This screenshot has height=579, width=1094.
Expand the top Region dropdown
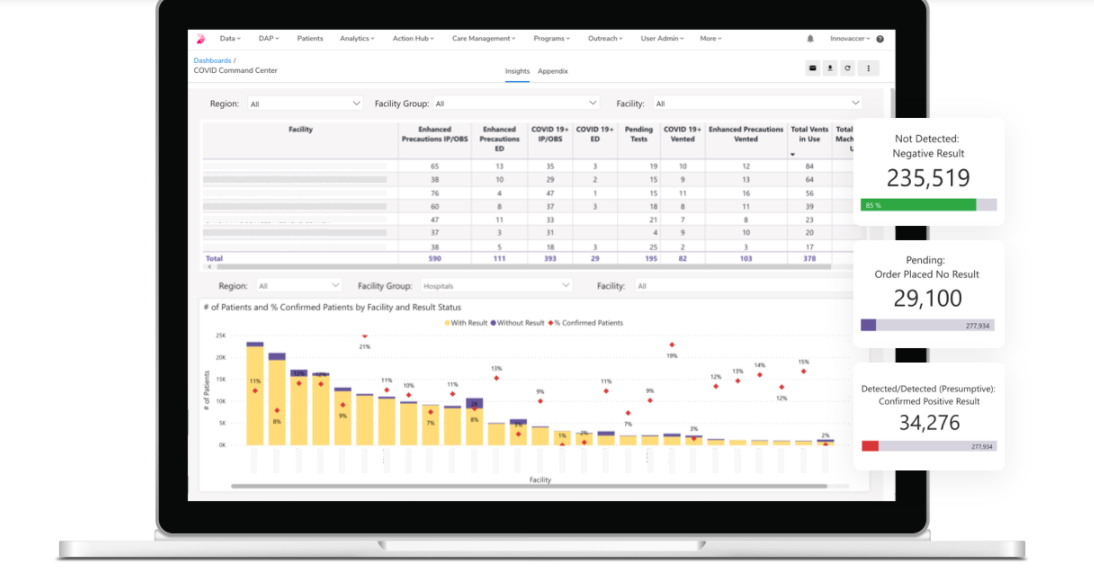305,103
